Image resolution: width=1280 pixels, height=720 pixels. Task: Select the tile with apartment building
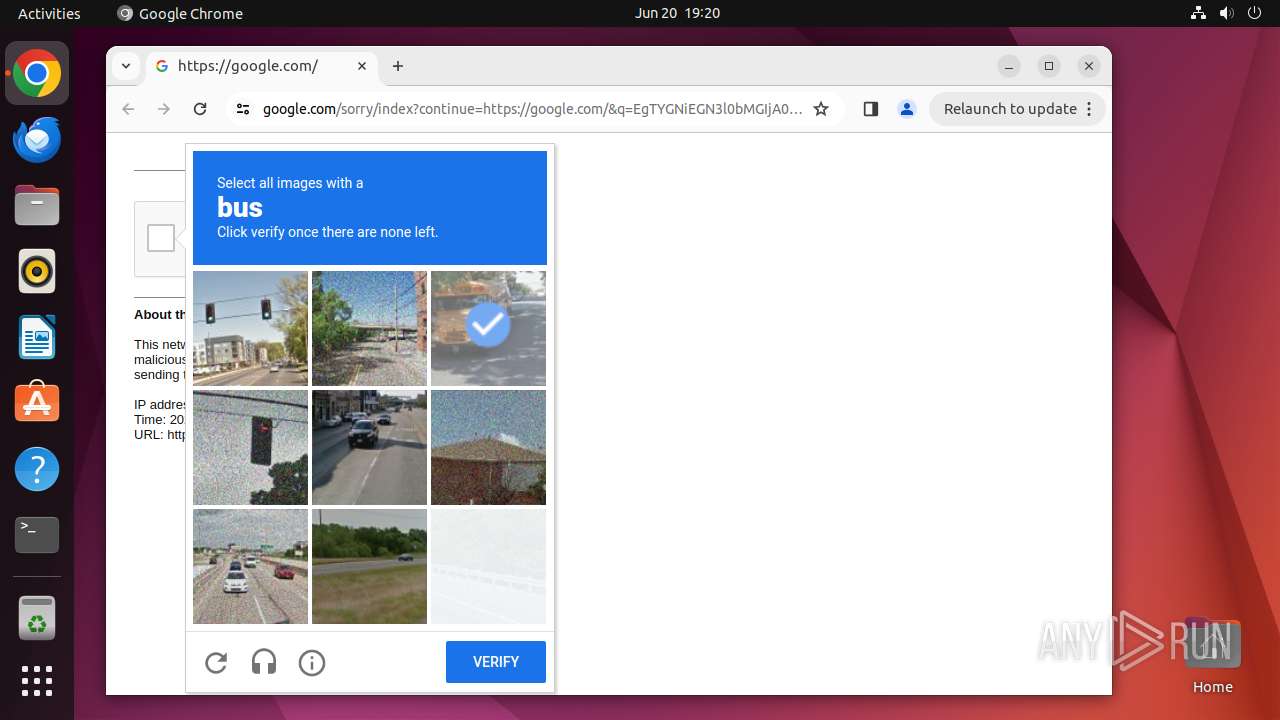250,328
